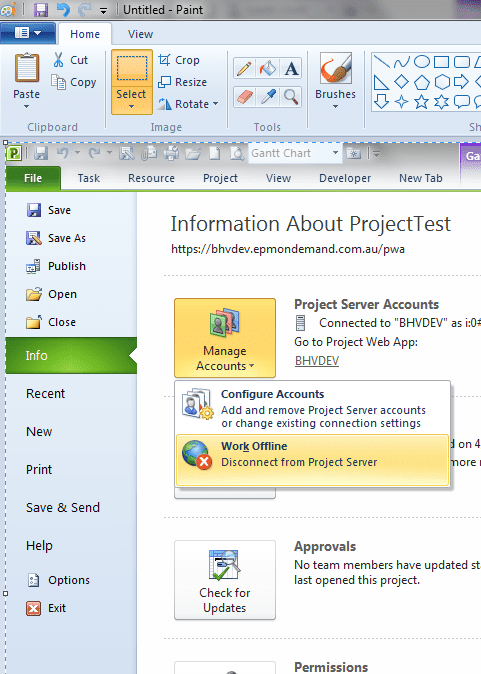Open Project Options
481x674 pixels.
(58, 580)
